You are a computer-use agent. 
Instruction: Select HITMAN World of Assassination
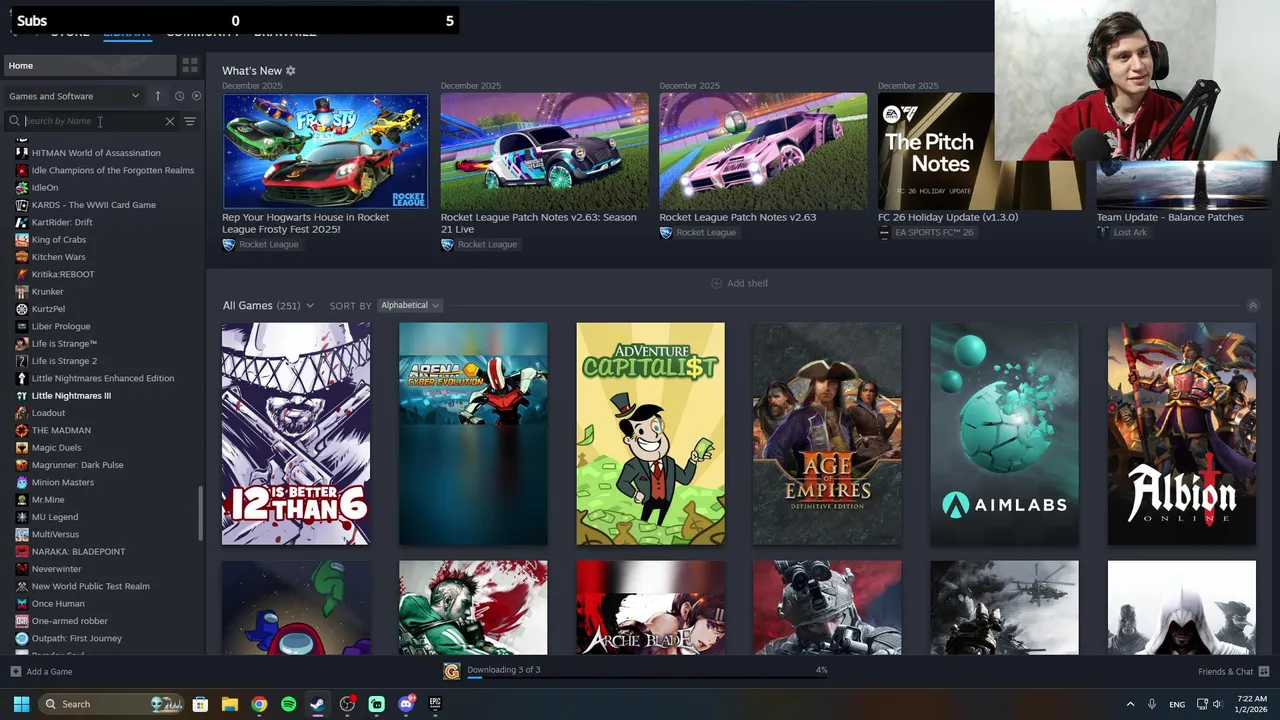click(96, 153)
